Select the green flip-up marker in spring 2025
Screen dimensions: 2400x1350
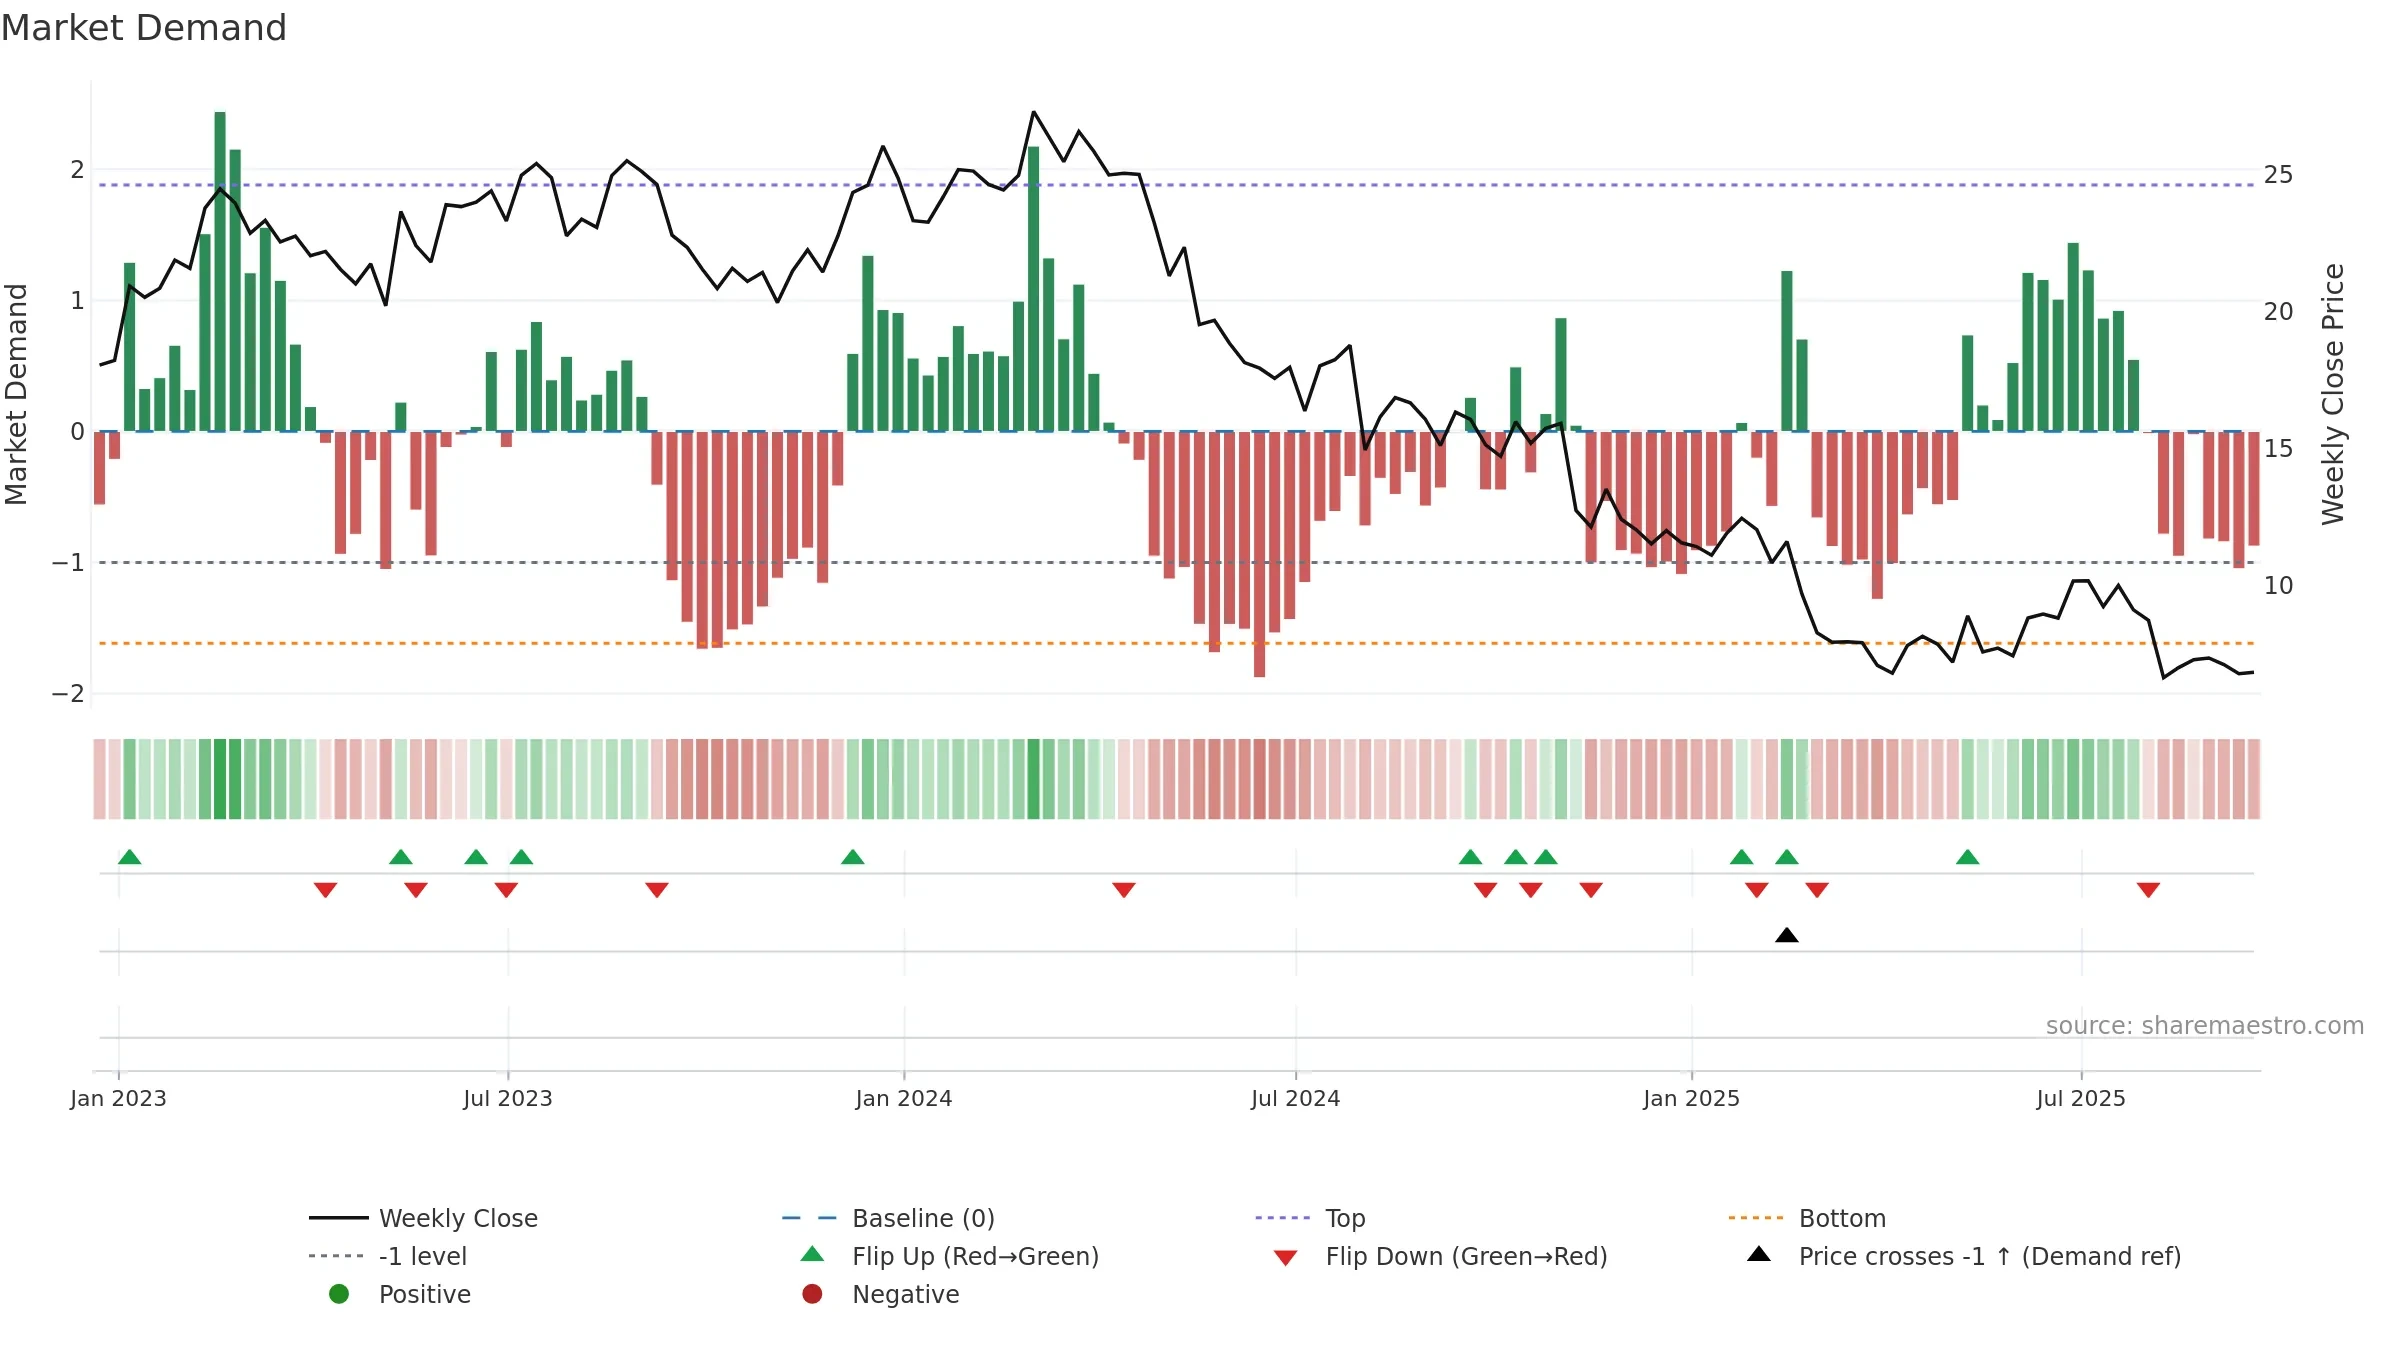pos(1968,857)
